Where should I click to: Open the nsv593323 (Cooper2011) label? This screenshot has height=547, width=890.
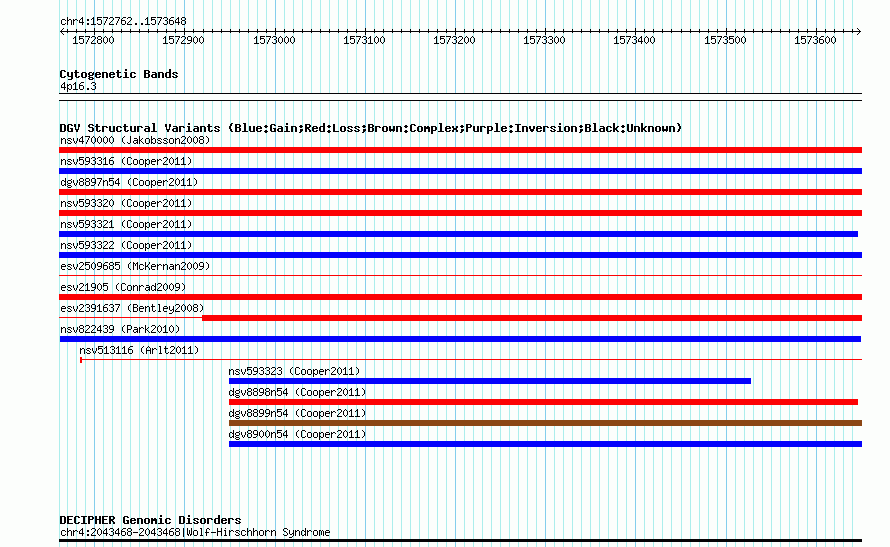(294, 371)
